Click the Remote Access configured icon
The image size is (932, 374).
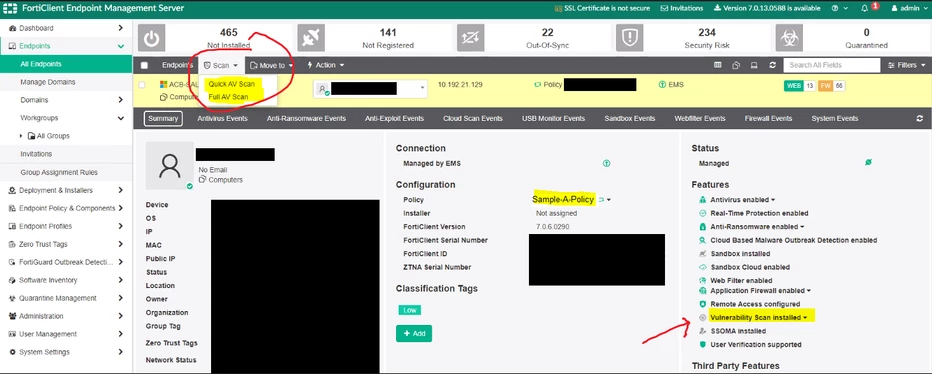(703, 304)
